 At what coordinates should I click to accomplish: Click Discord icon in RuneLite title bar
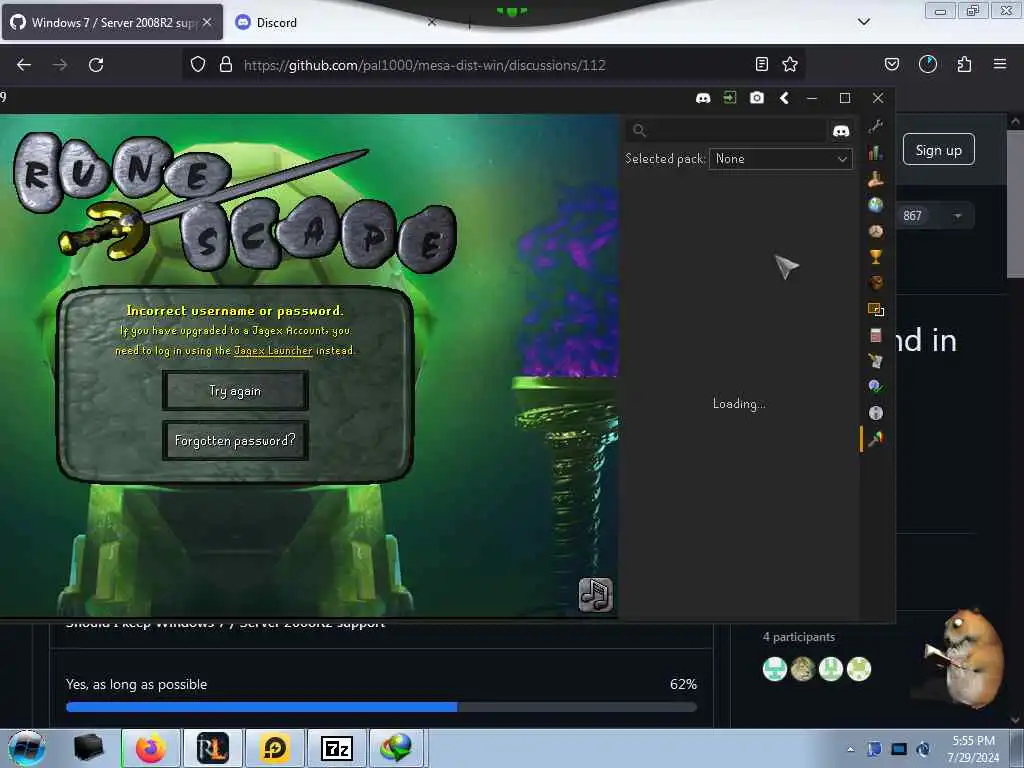pos(703,98)
